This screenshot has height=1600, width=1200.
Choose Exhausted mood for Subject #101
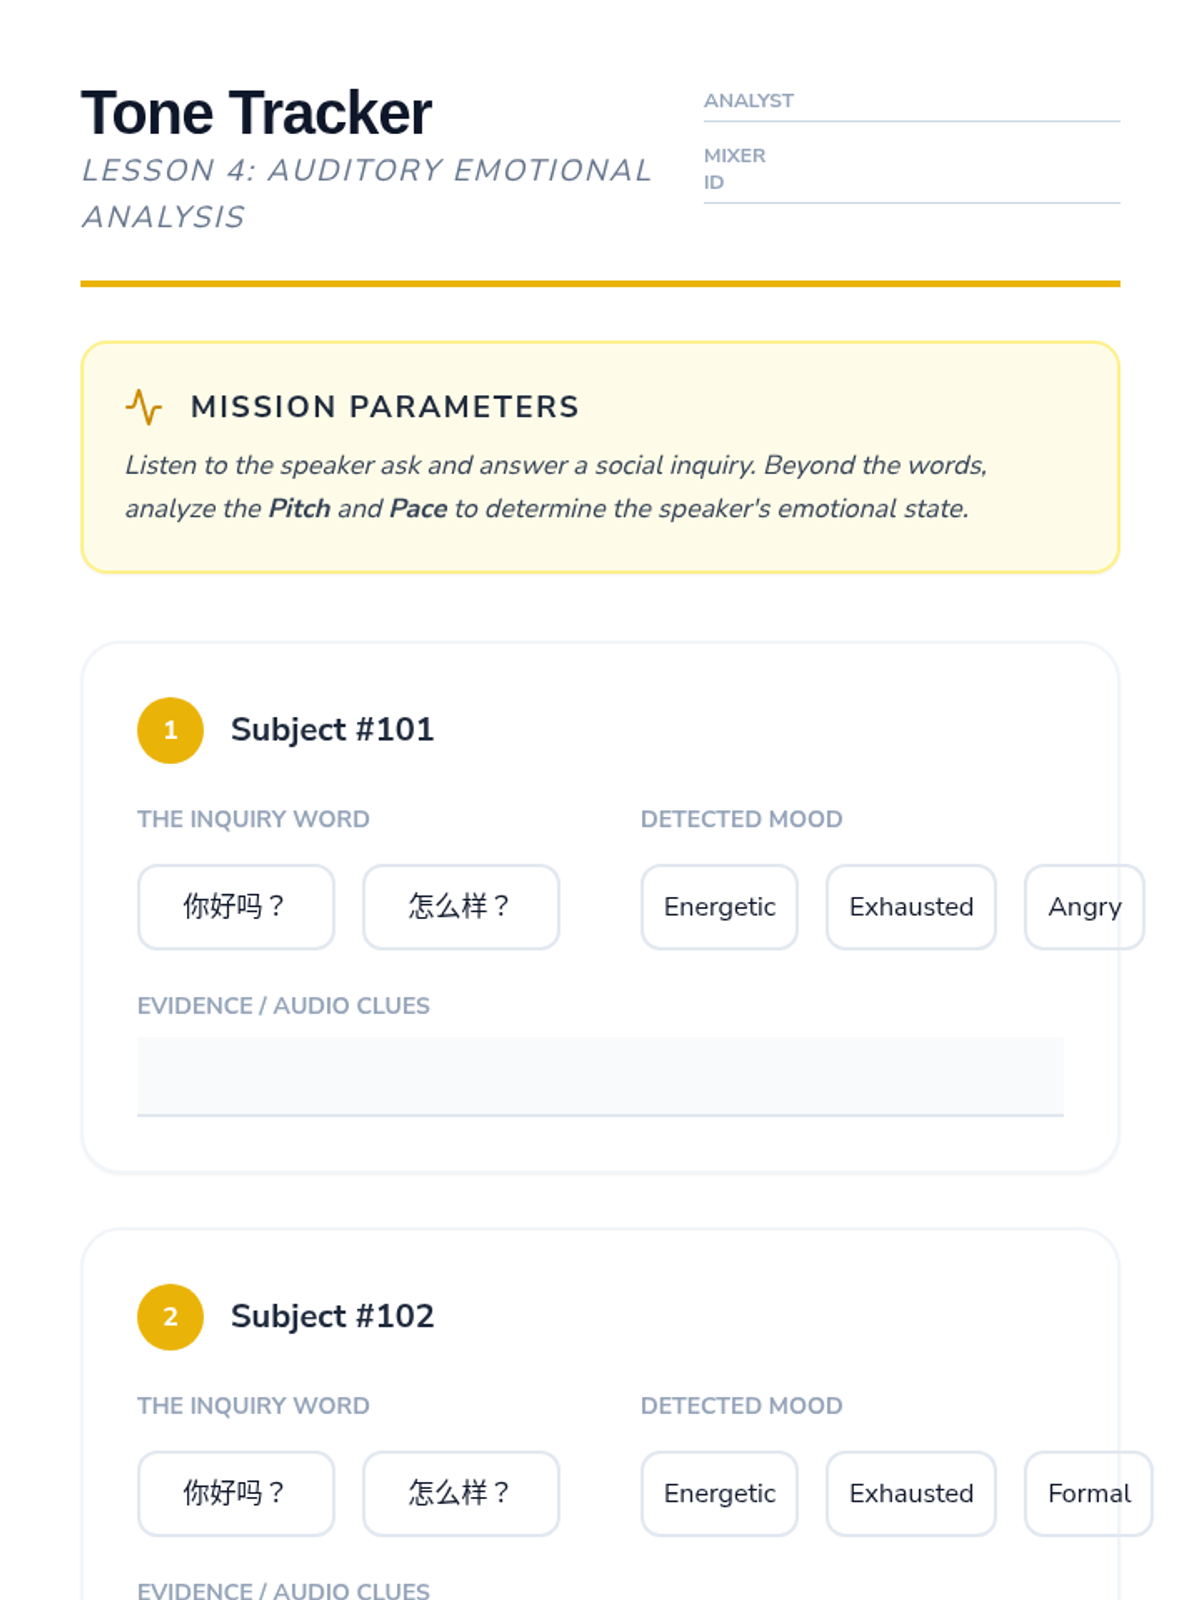coord(911,907)
